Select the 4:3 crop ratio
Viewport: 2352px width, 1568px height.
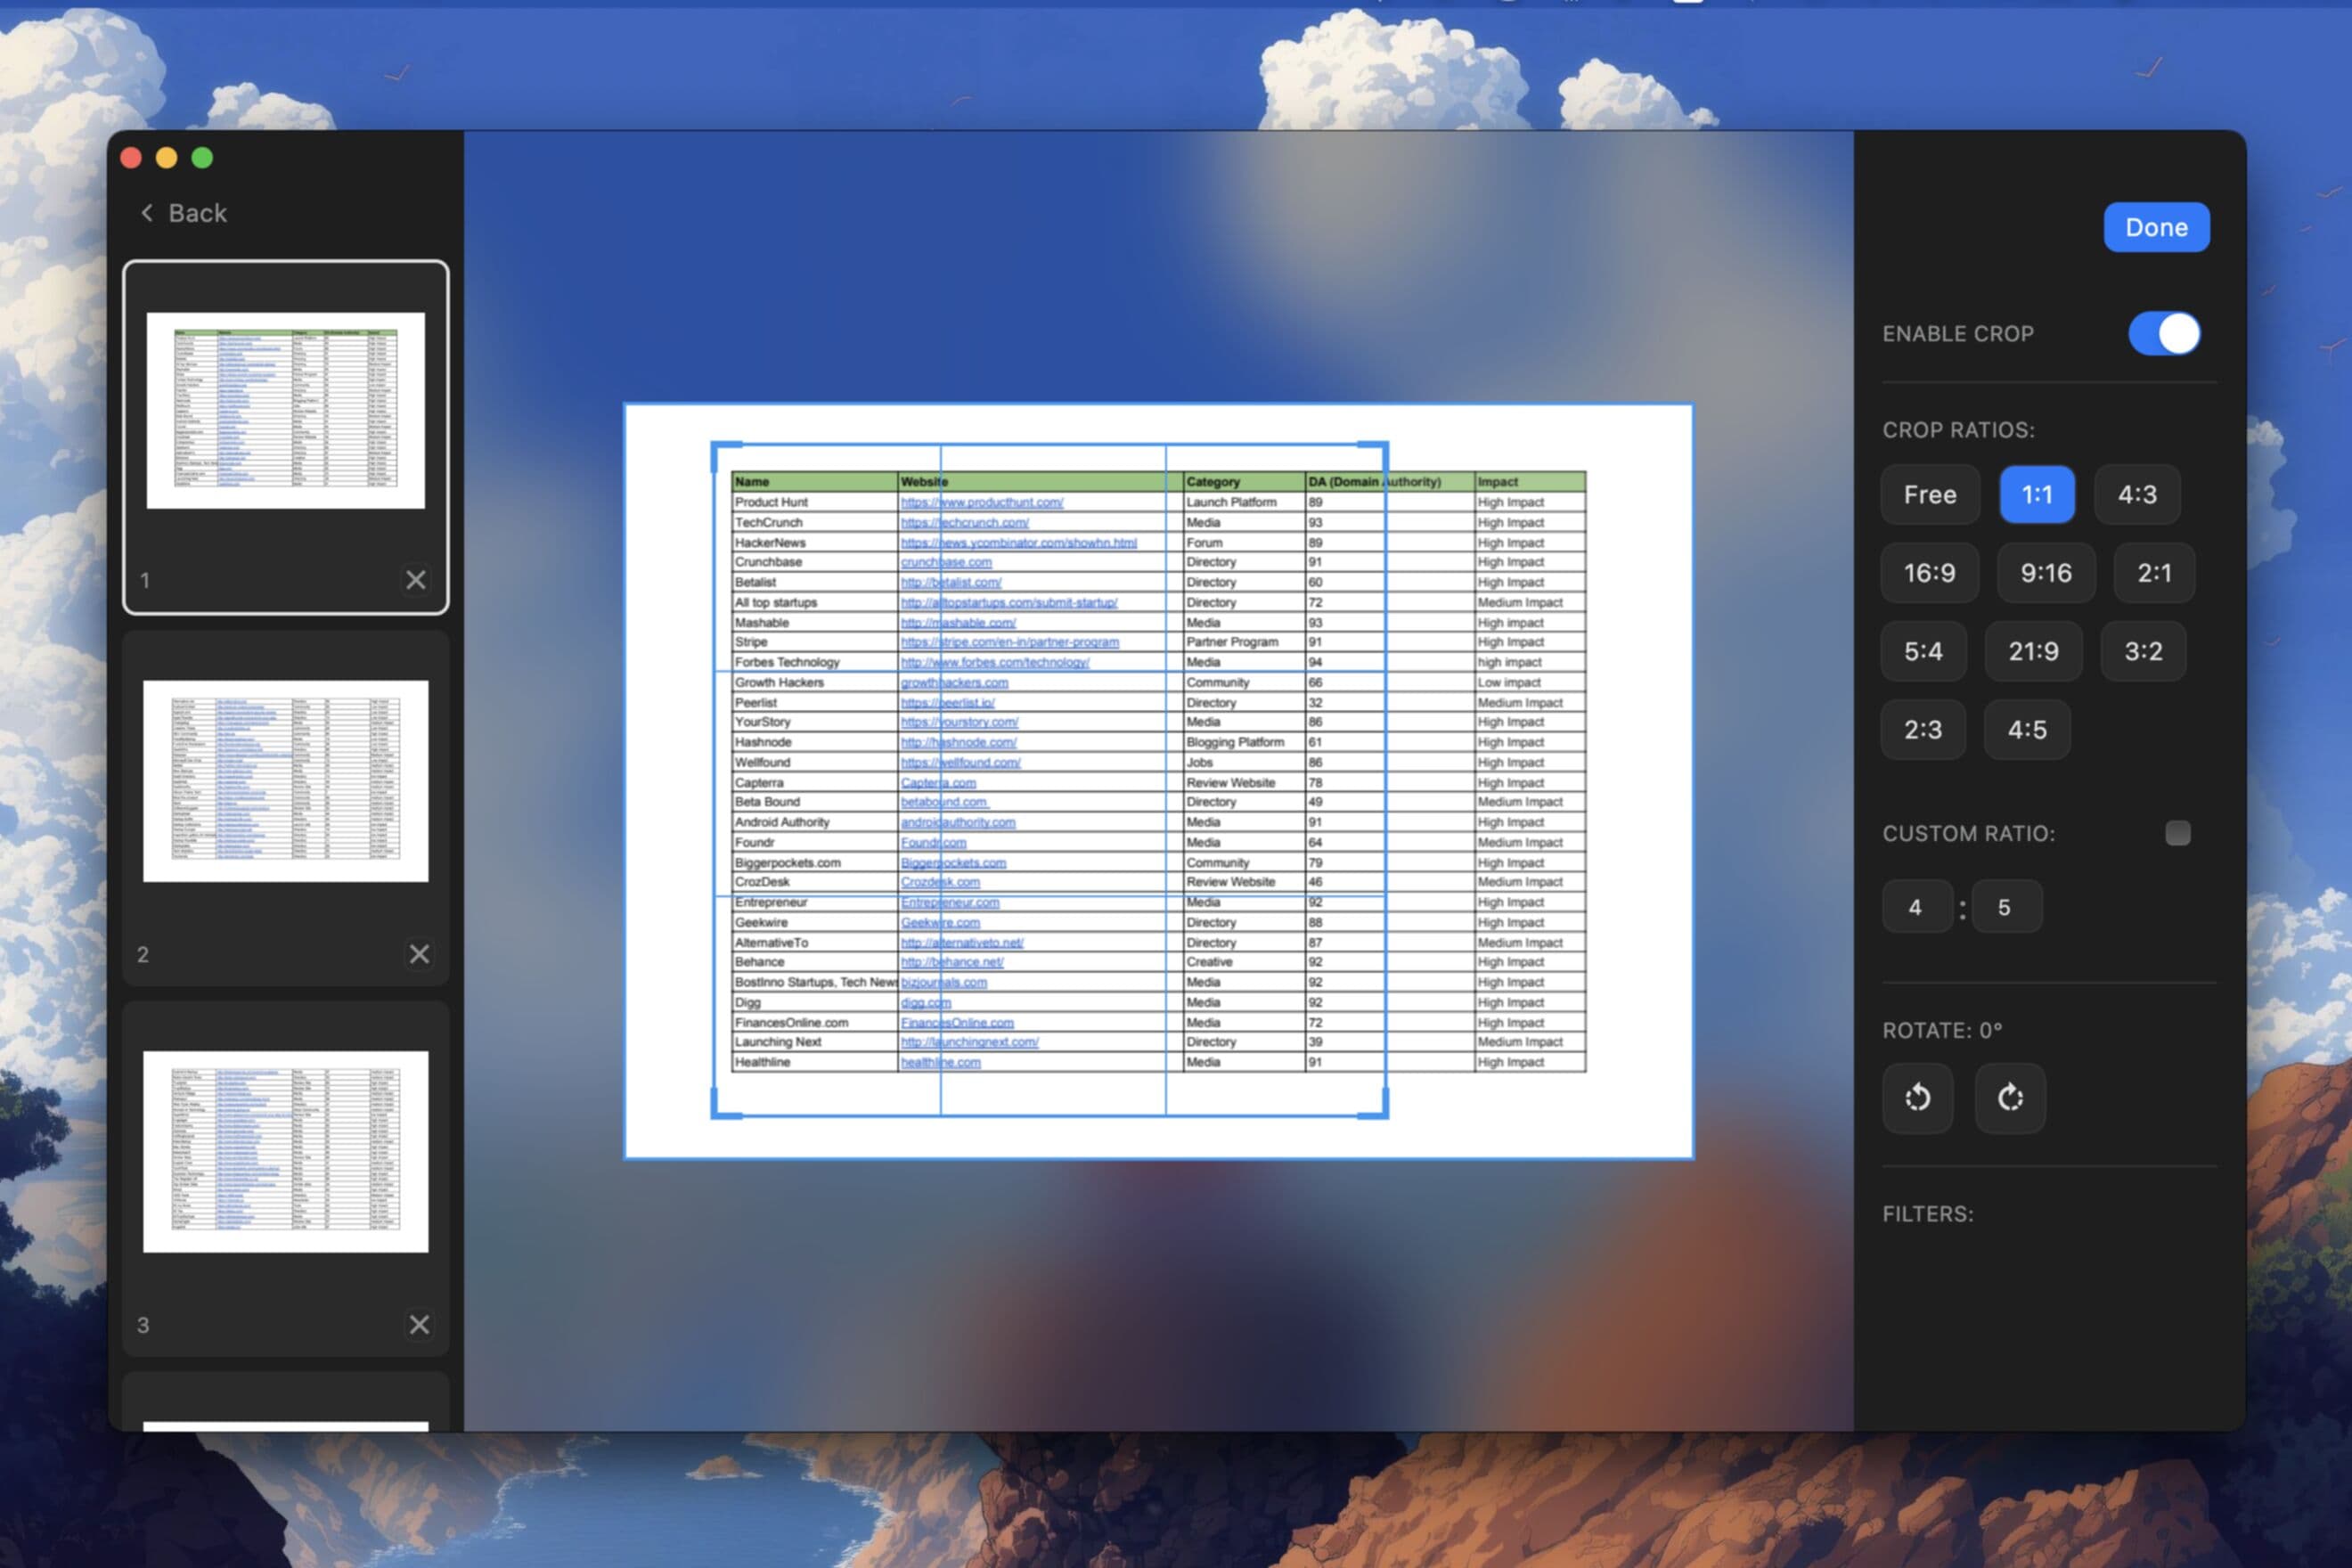tap(2137, 495)
